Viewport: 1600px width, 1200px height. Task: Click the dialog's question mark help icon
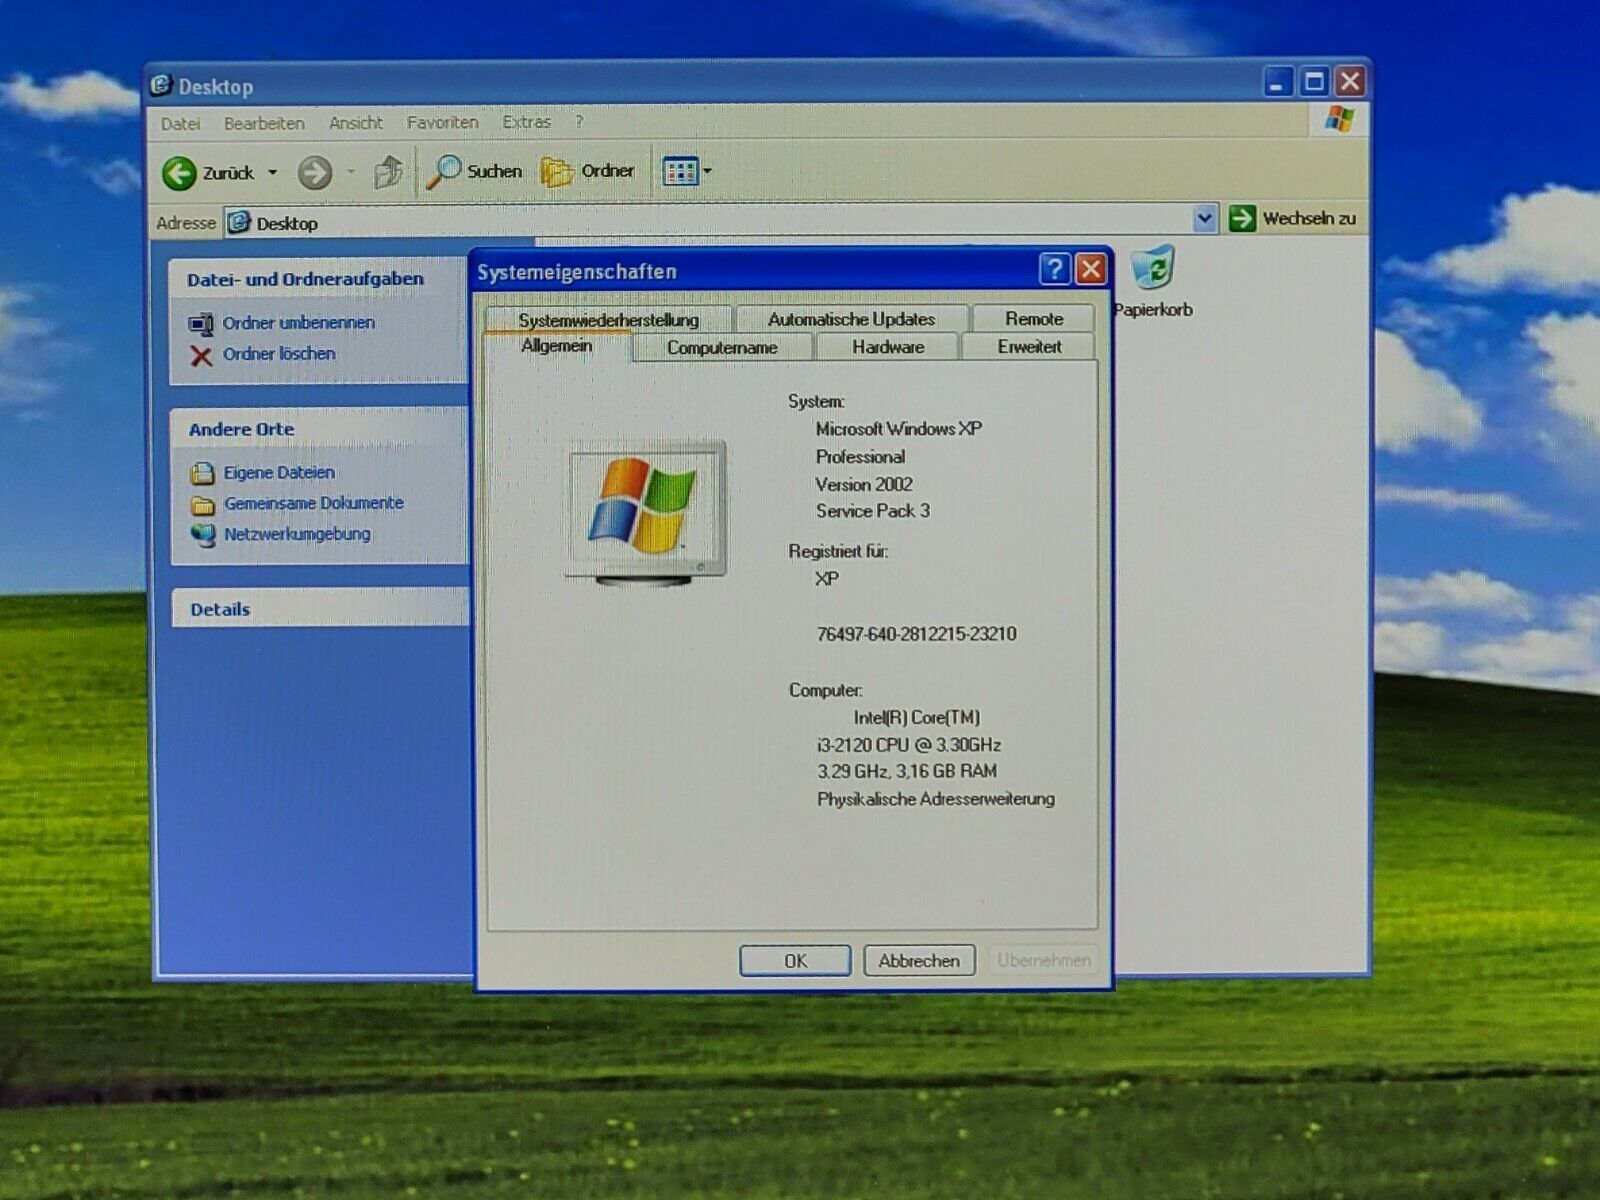pyautogui.click(x=1054, y=269)
